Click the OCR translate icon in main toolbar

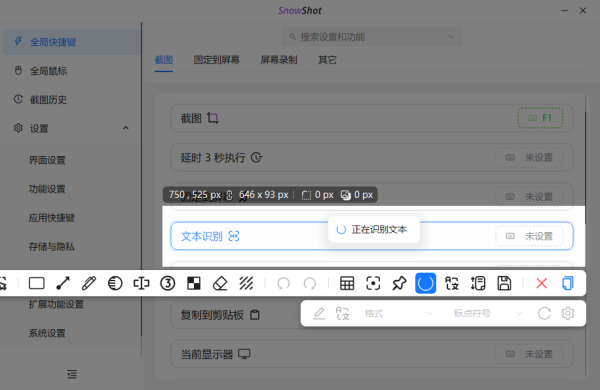[x=452, y=284]
